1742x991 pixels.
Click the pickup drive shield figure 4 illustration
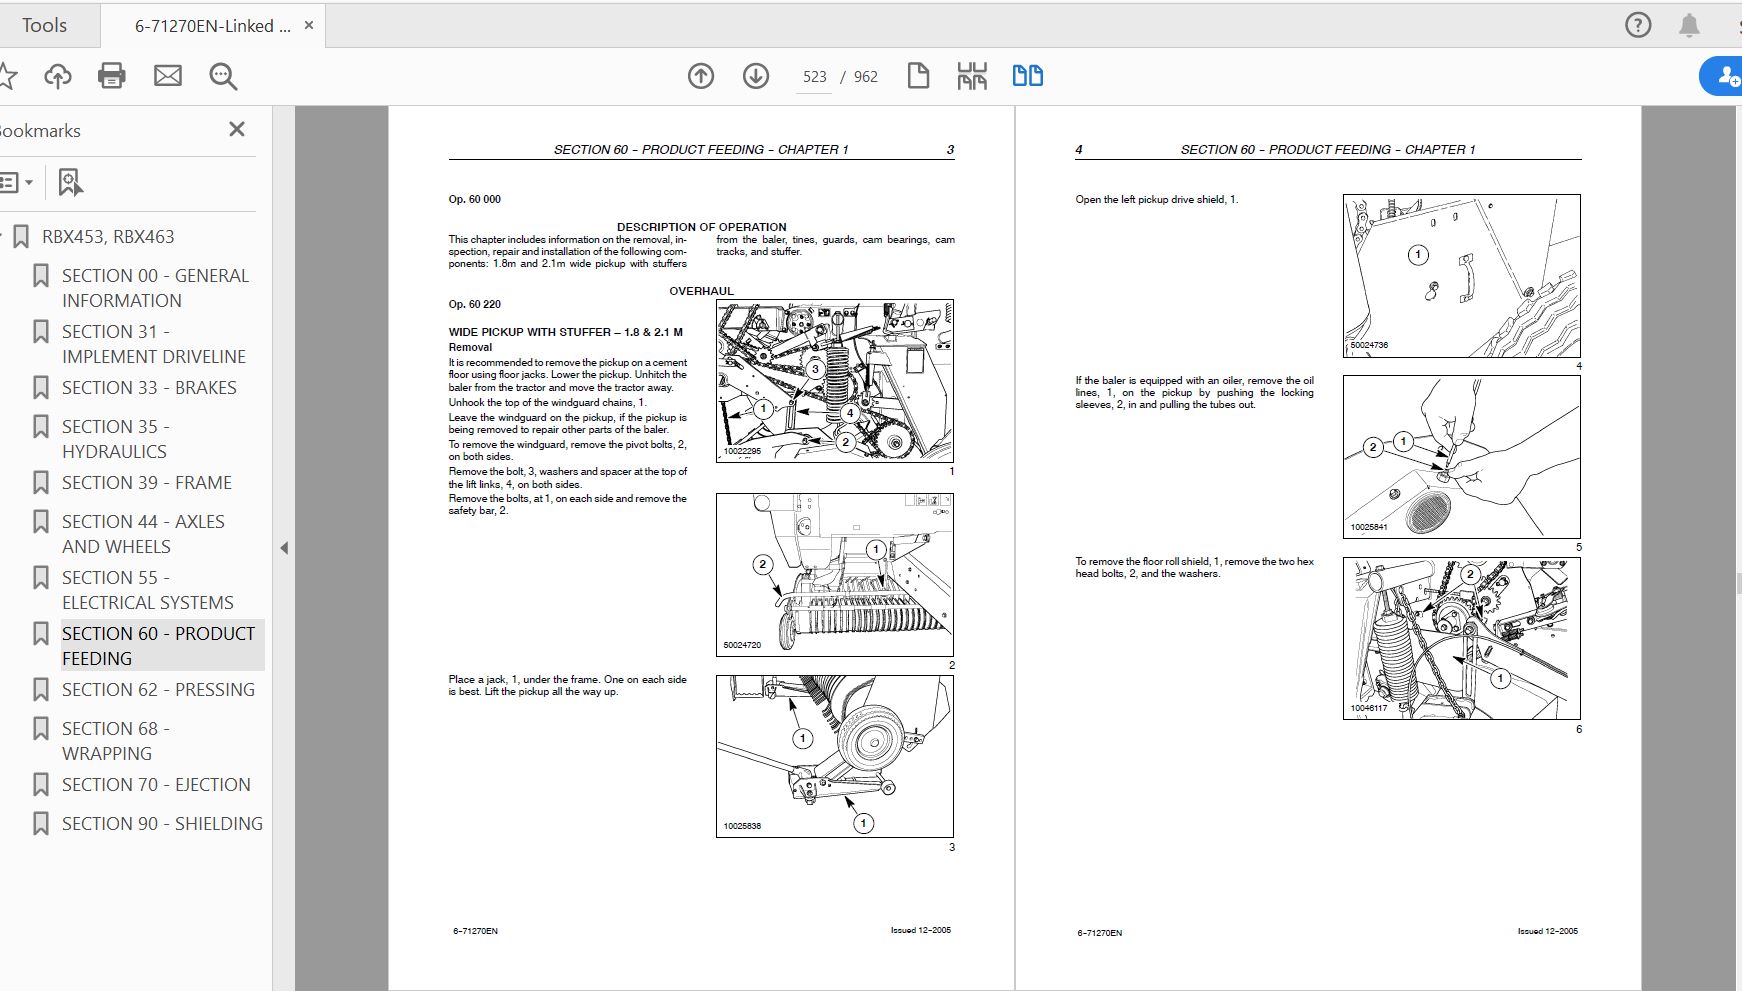(1462, 276)
